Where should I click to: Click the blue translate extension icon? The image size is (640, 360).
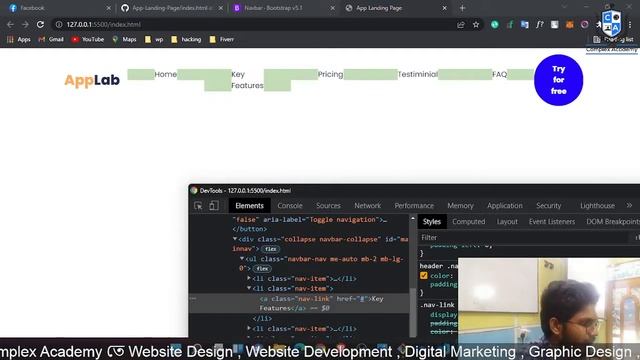[x=524, y=24]
